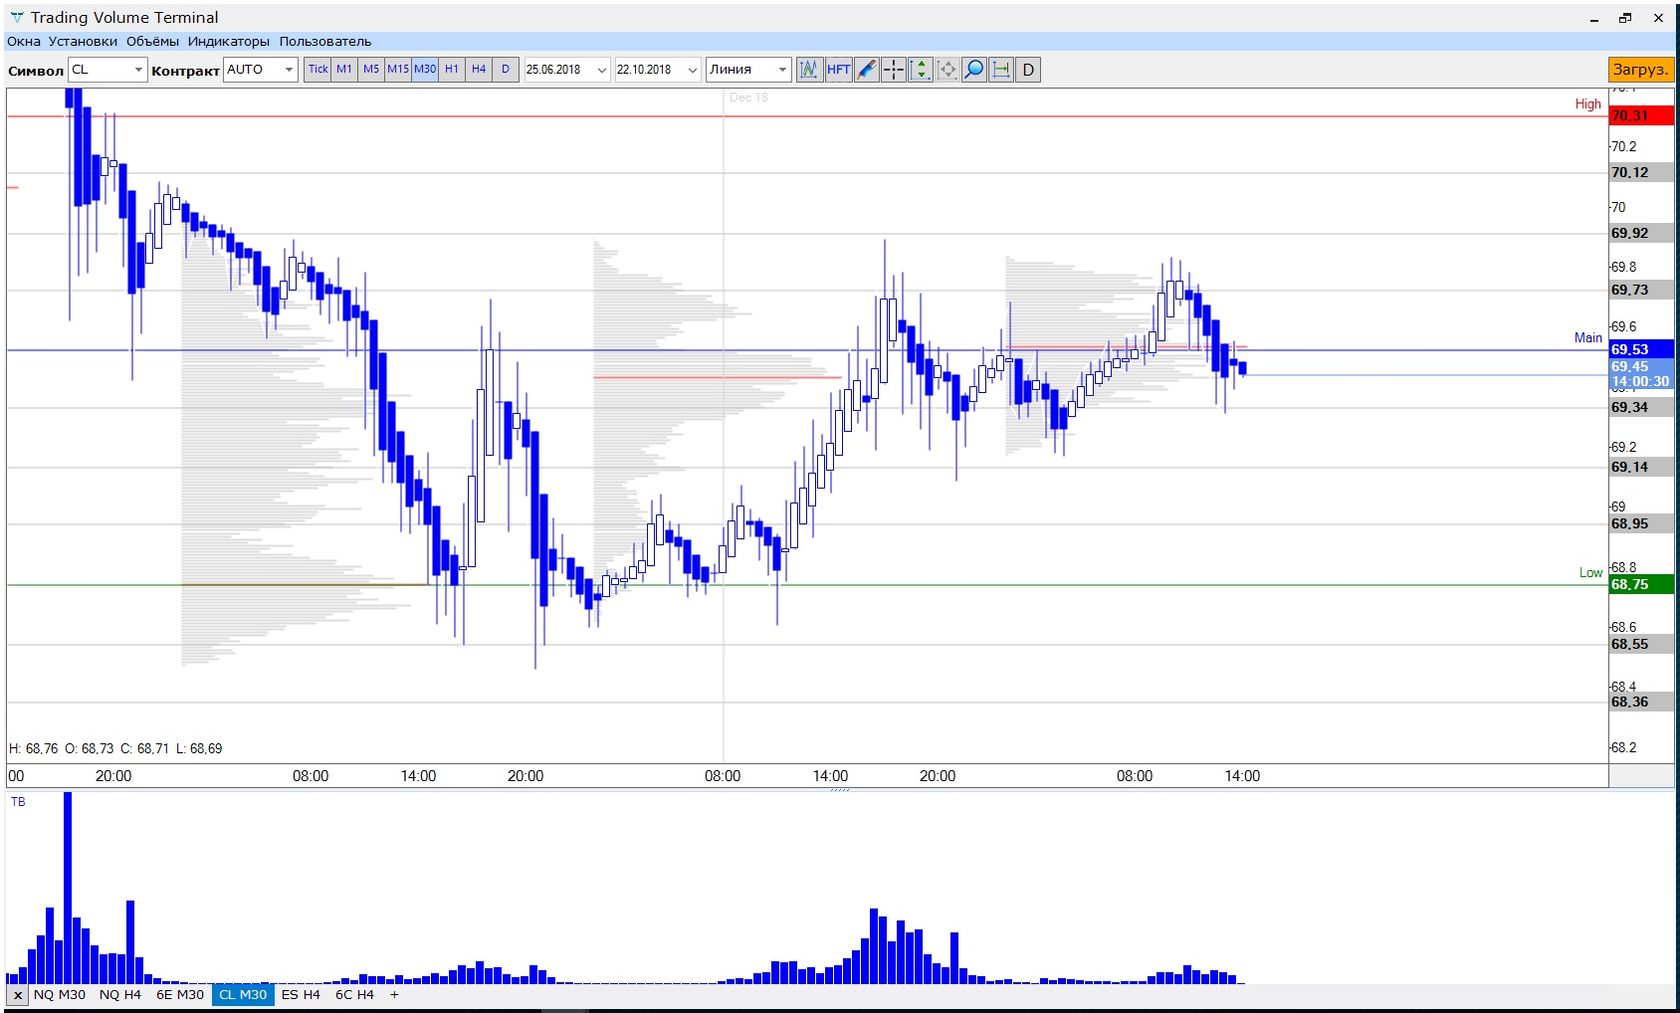
Task: Click the D toolbar icon beside the ruler
Action: click(x=1028, y=70)
